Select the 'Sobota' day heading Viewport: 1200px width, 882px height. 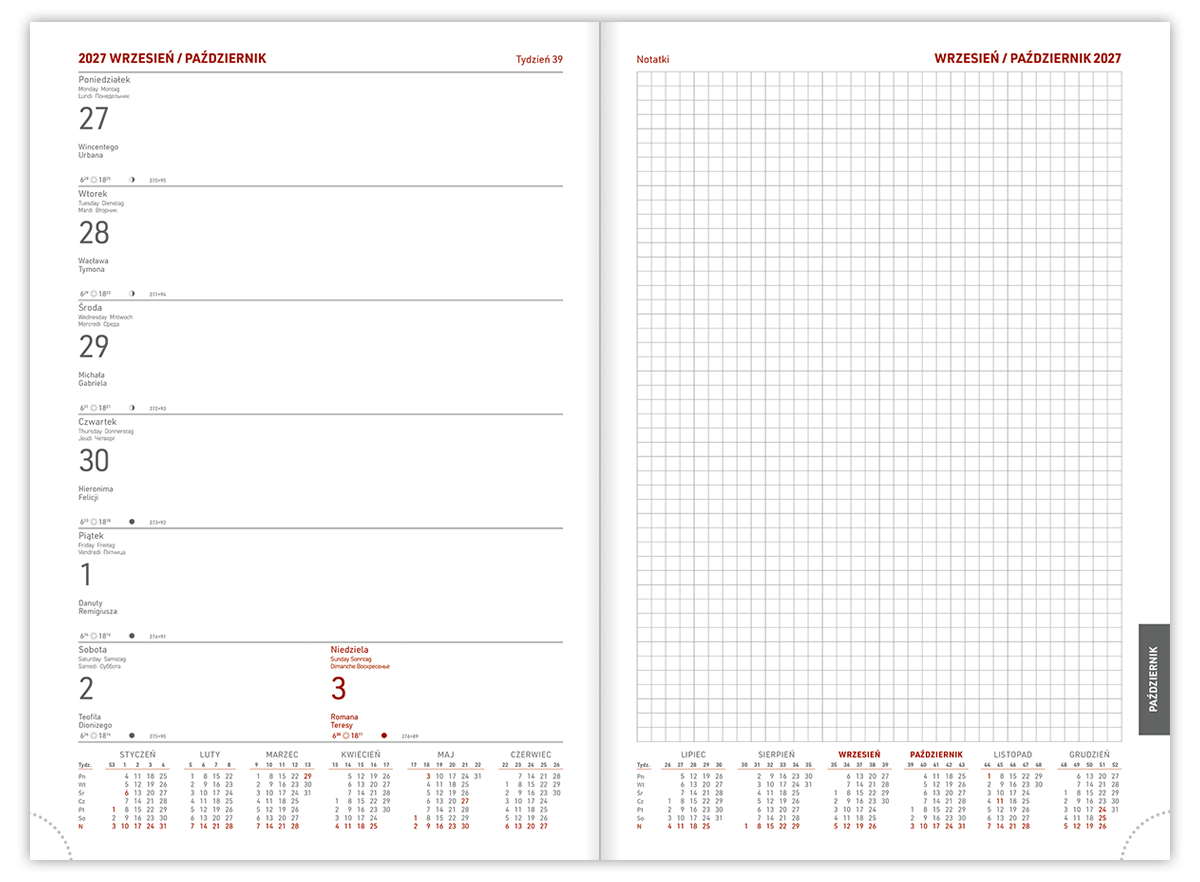click(93, 650)
